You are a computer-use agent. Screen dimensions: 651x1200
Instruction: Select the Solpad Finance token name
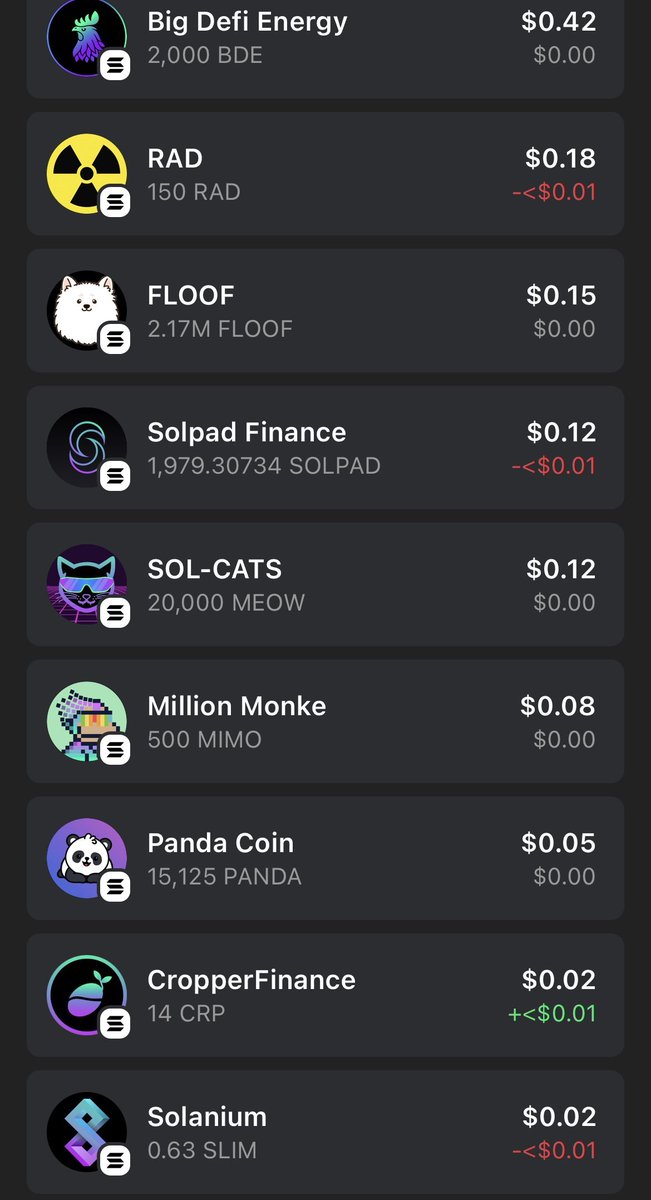247,432
